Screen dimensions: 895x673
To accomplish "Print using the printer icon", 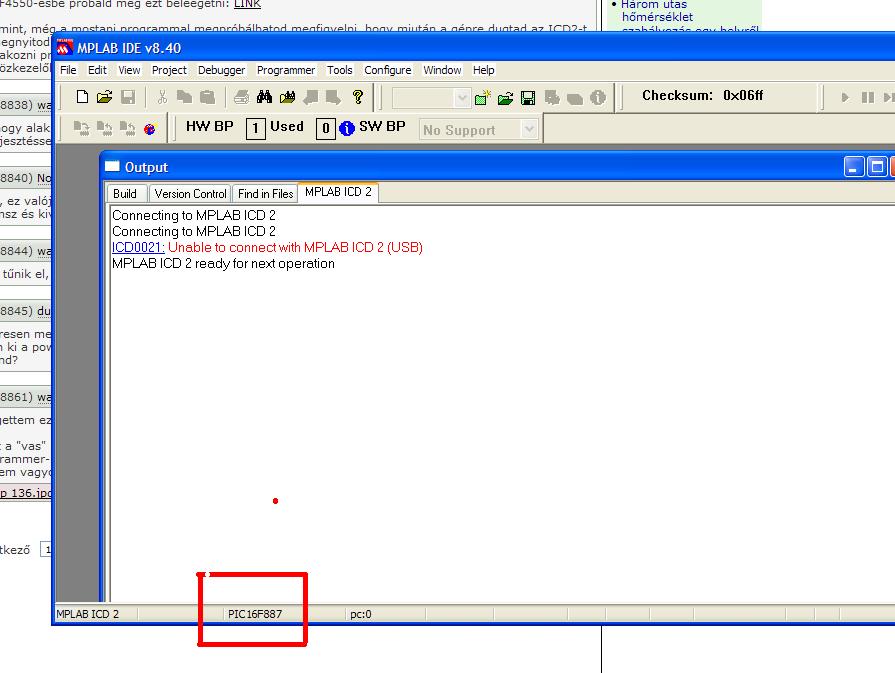I will click(241, 97).
